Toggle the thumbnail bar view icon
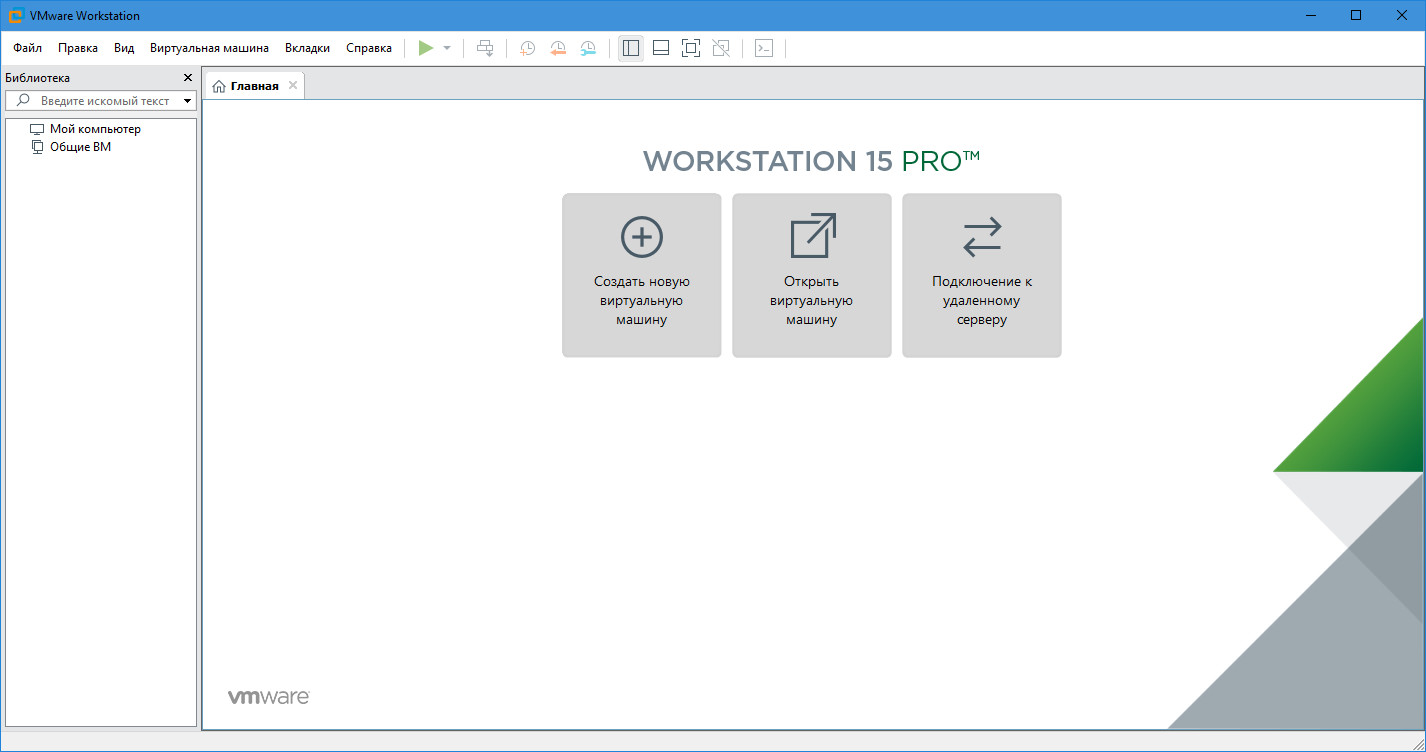This screenshot has width=1426, height=752. pyautogui.click(x=661, y=48)
